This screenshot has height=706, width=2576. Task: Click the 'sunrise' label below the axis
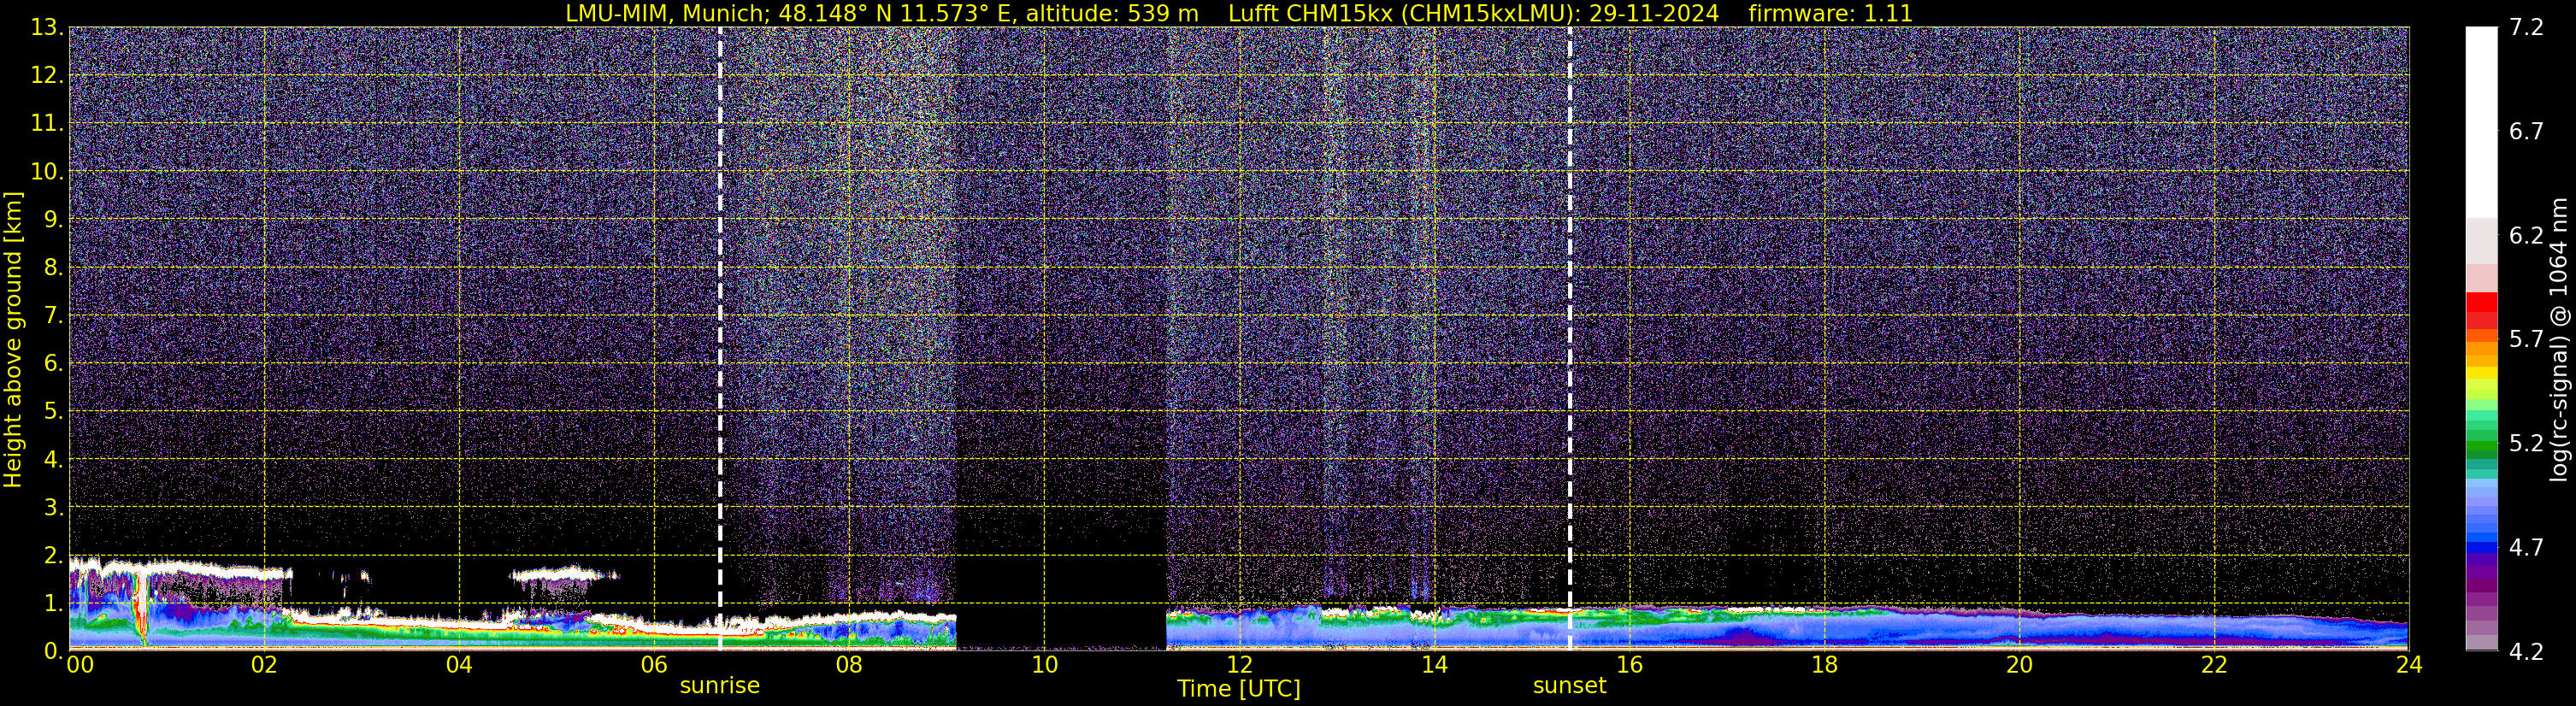[x=719, y=686]
